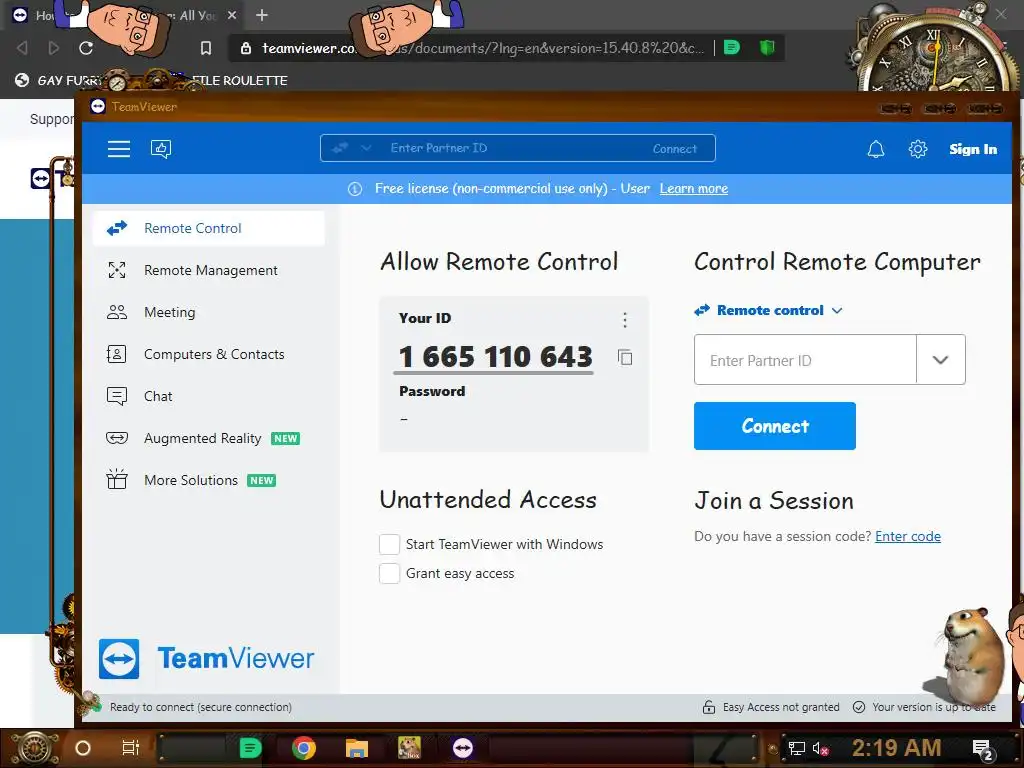Image resolution: width=1024 pixels, height=768 pixels.
Task: Click the info icon in license banner
Action: click(355, 189)
